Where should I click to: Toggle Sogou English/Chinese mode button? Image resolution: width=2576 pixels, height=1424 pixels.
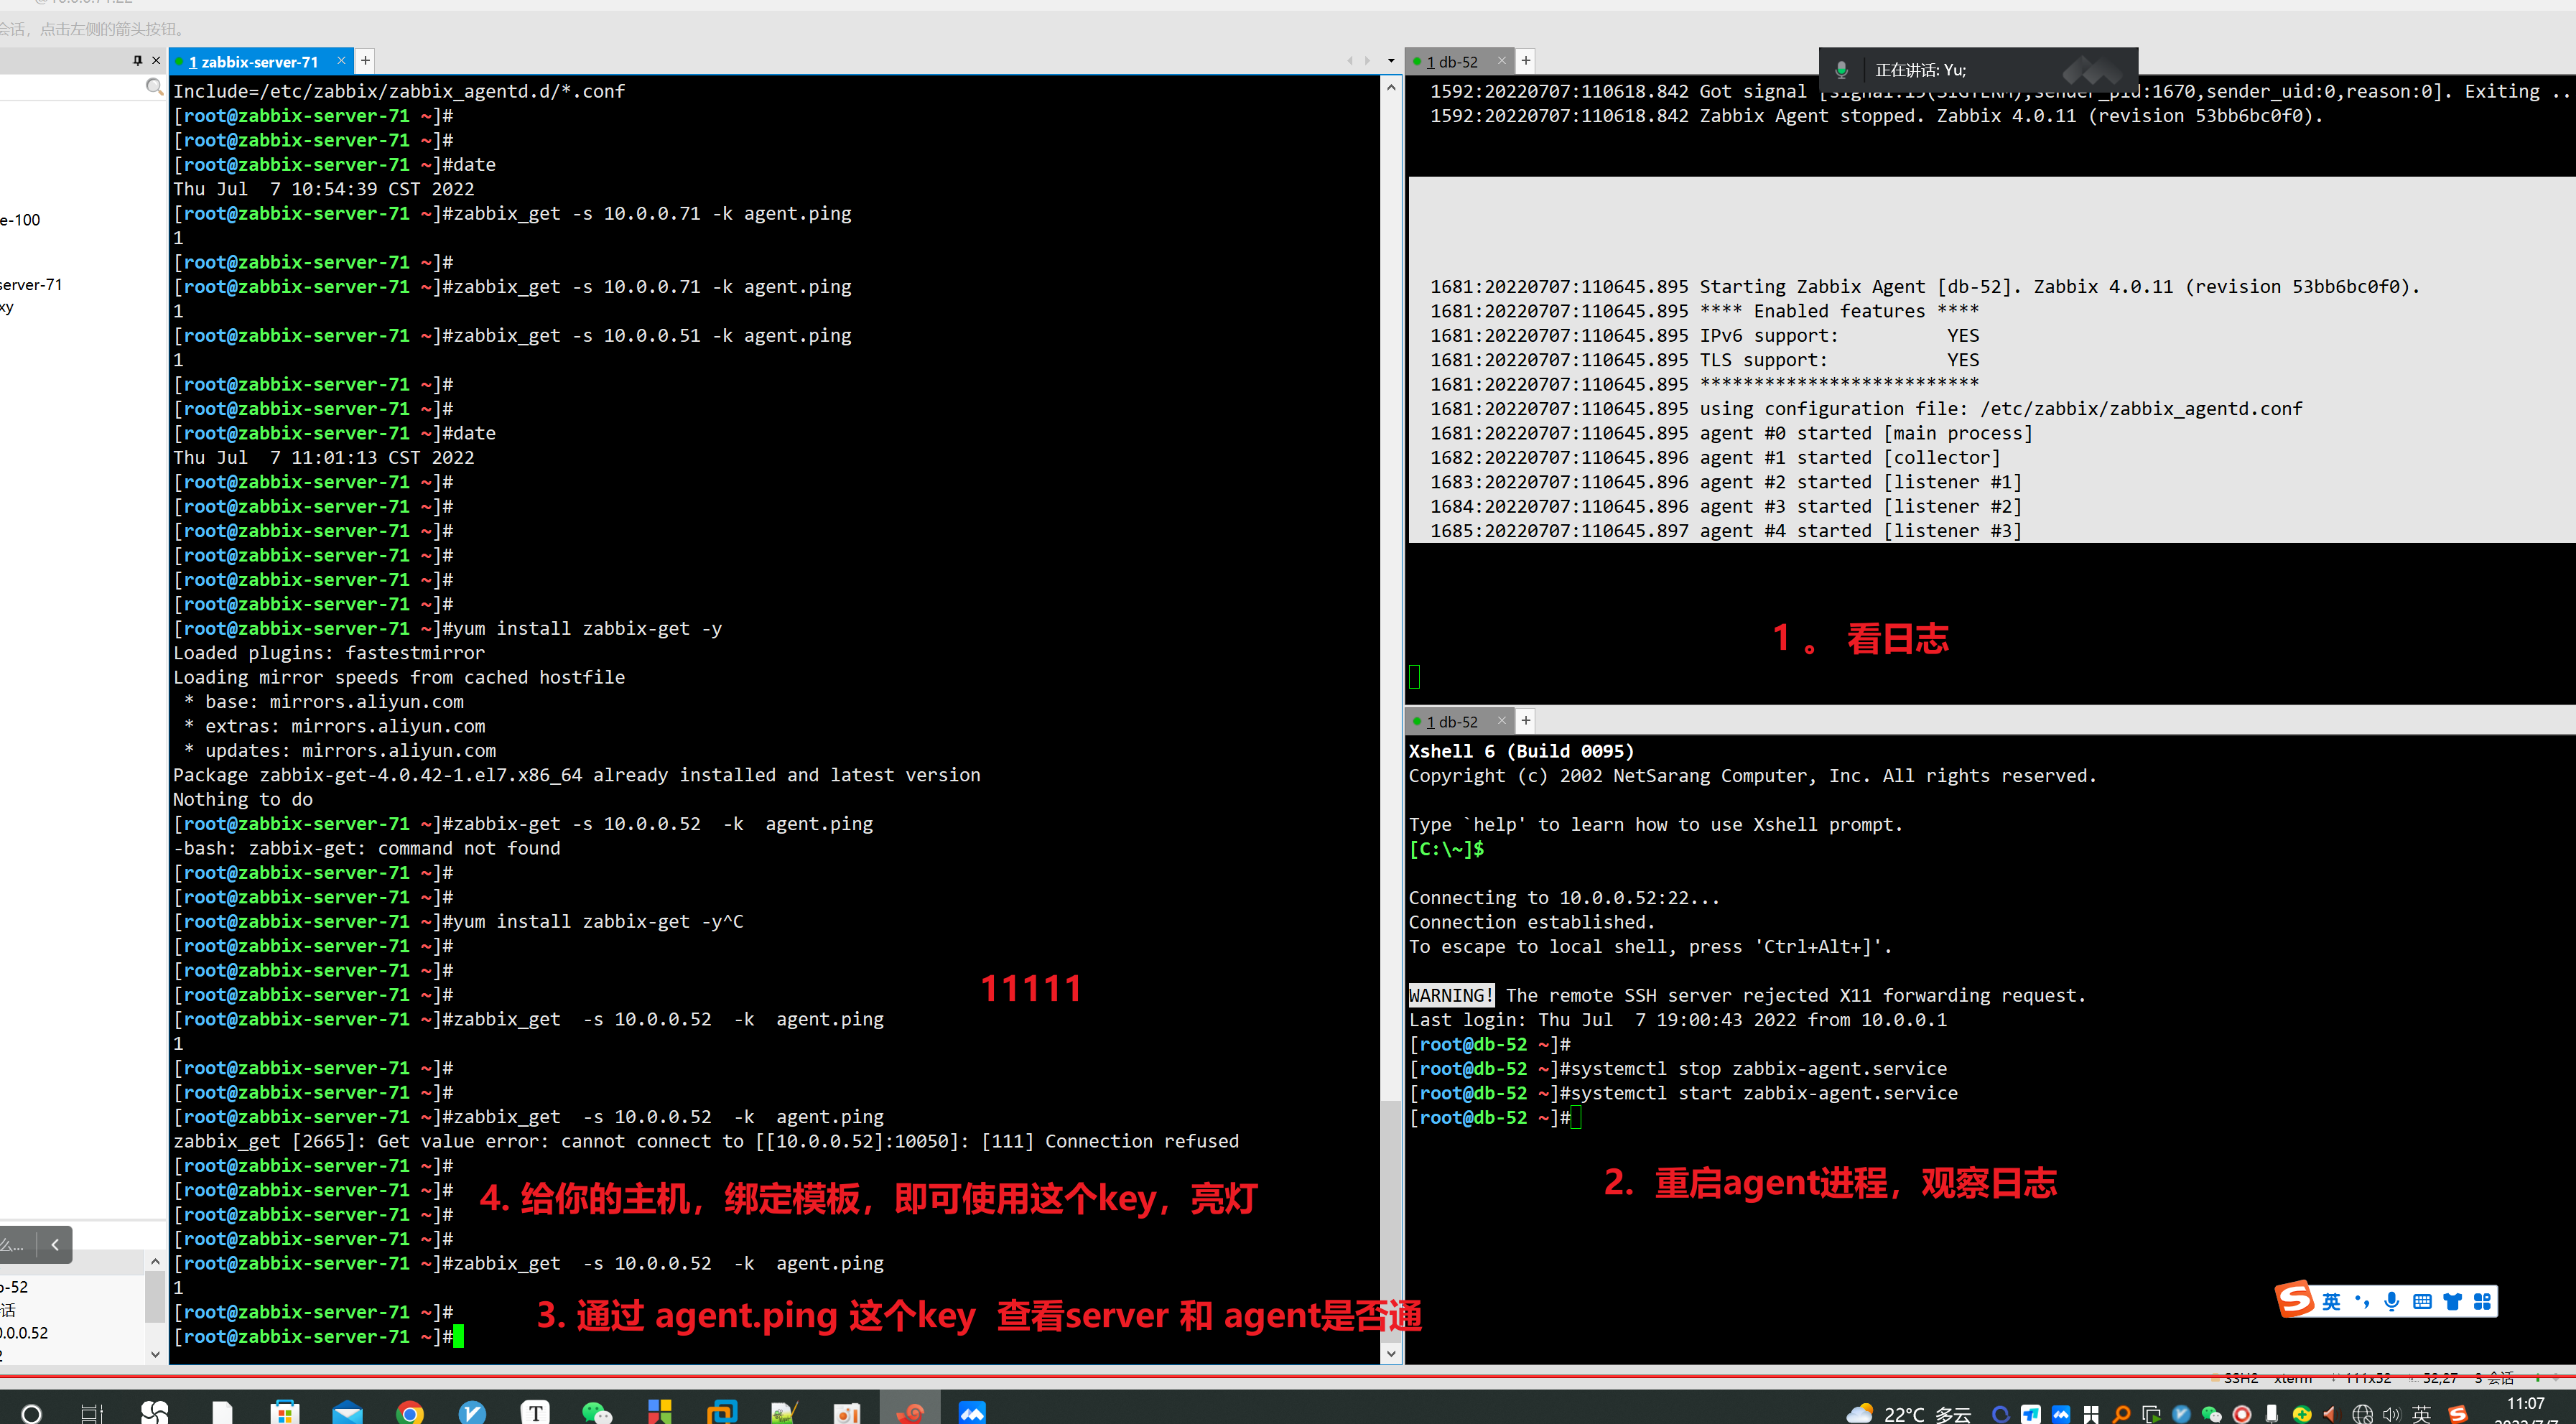pos(2331,1301)
